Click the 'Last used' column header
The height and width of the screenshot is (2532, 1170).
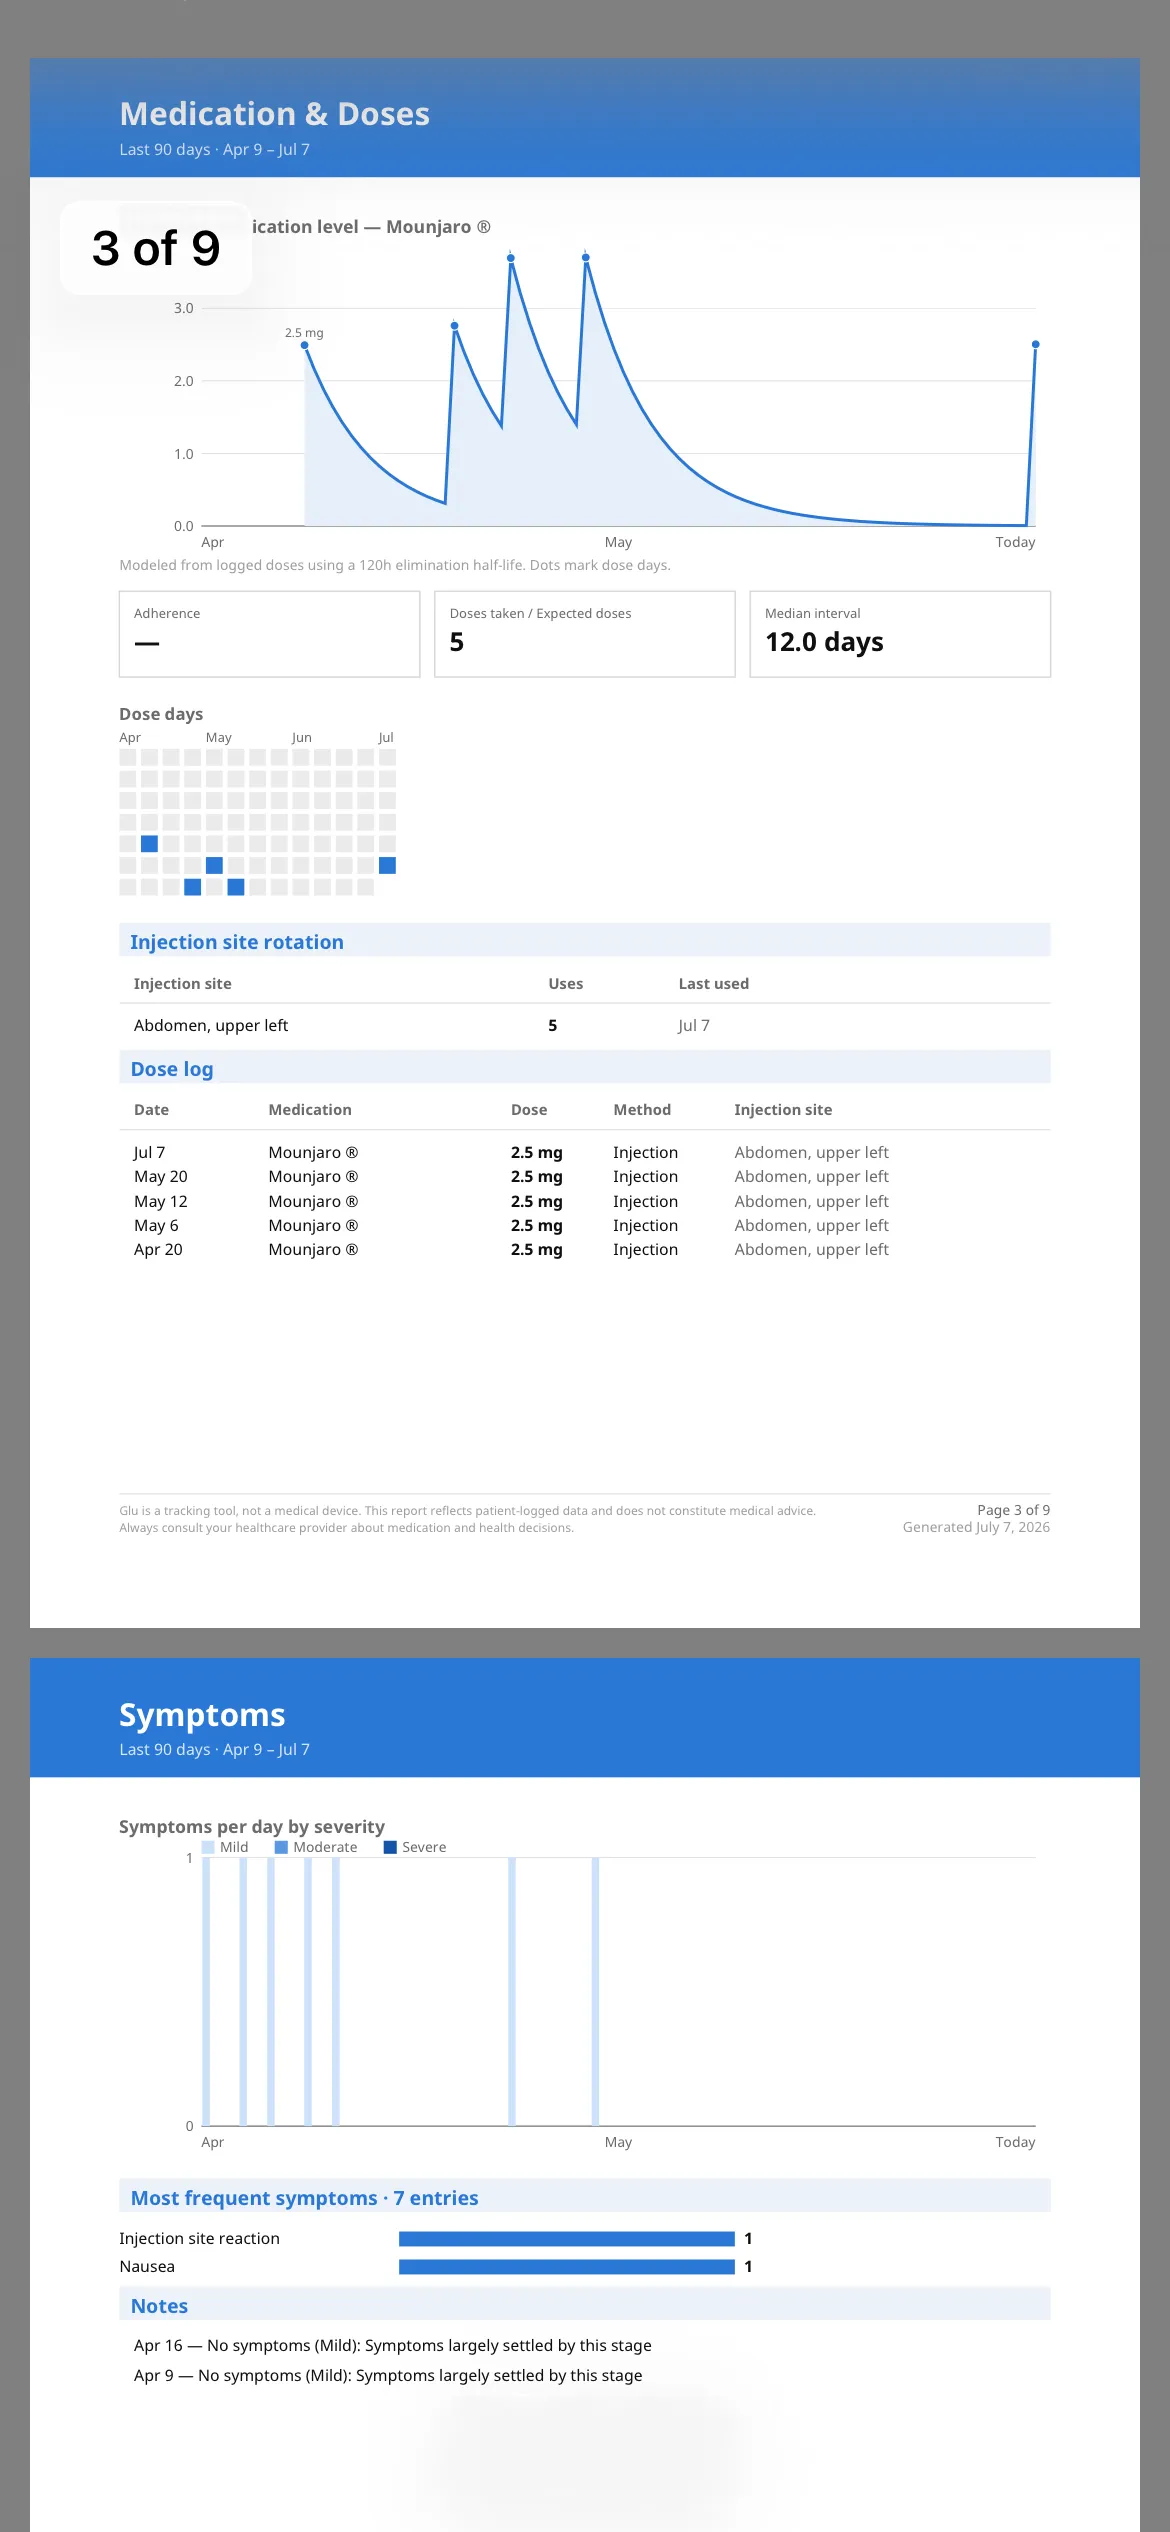click(x=713, y=984)
